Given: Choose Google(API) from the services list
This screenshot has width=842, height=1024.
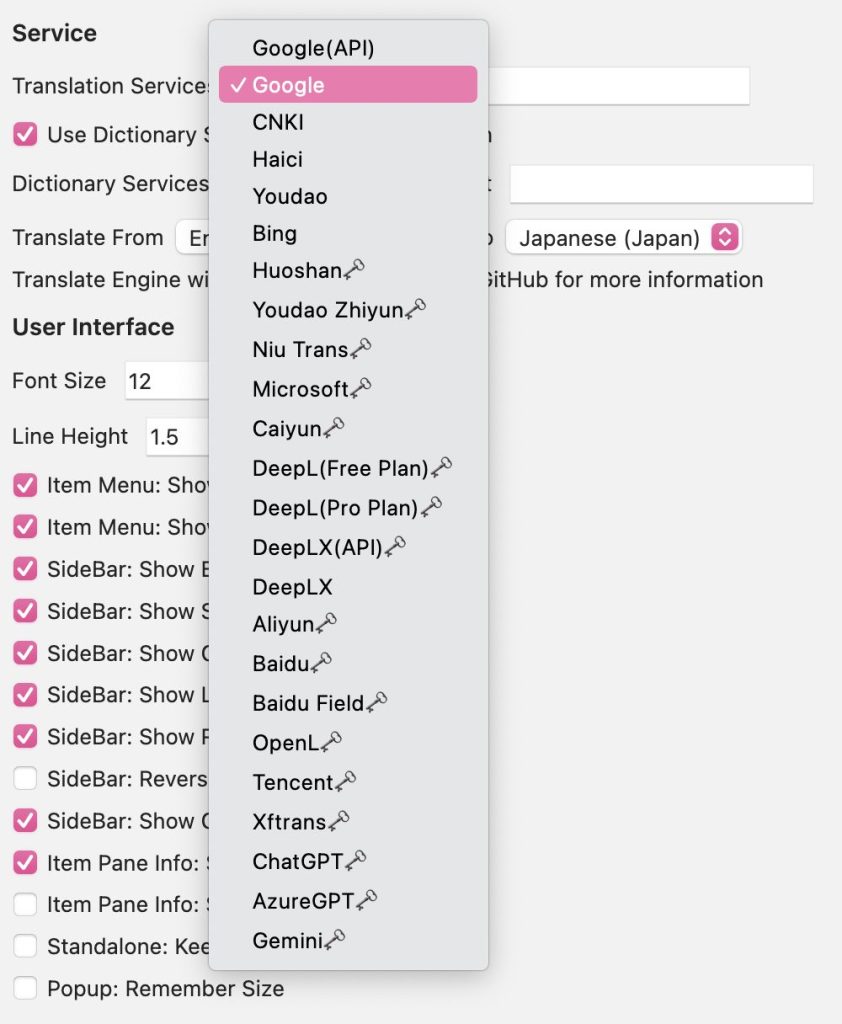Looking at the screenshot, I should [x=313, y=47].
